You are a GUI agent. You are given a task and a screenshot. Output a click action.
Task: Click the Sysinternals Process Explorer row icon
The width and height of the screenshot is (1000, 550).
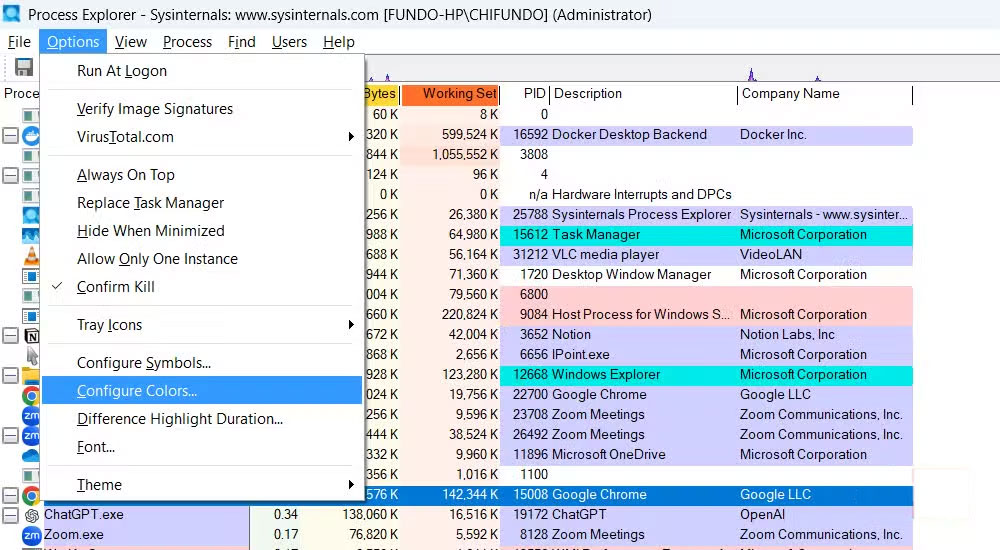31,215
